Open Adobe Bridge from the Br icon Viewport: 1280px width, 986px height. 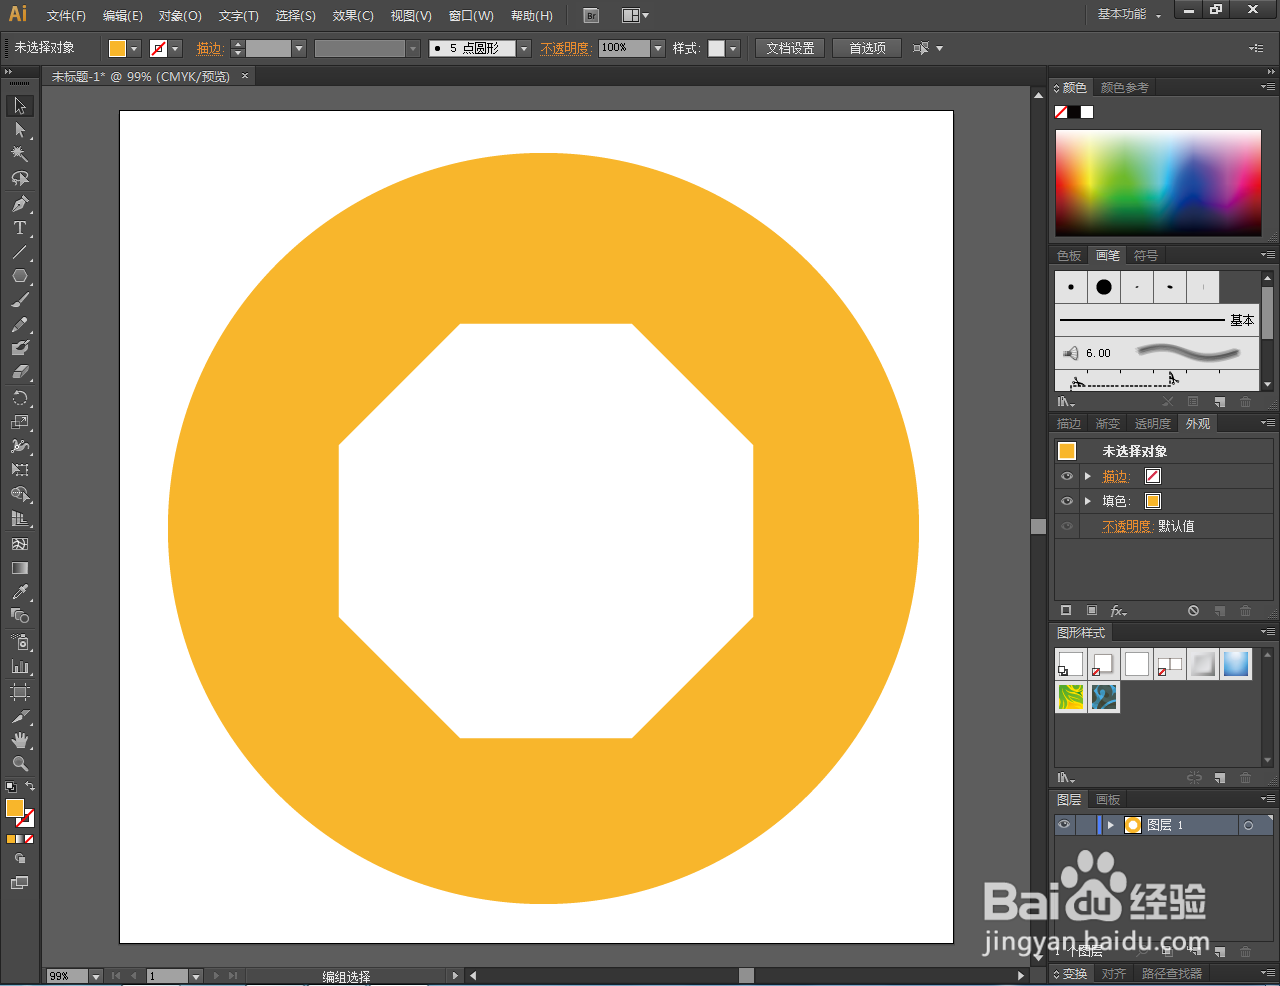point(591,15)
